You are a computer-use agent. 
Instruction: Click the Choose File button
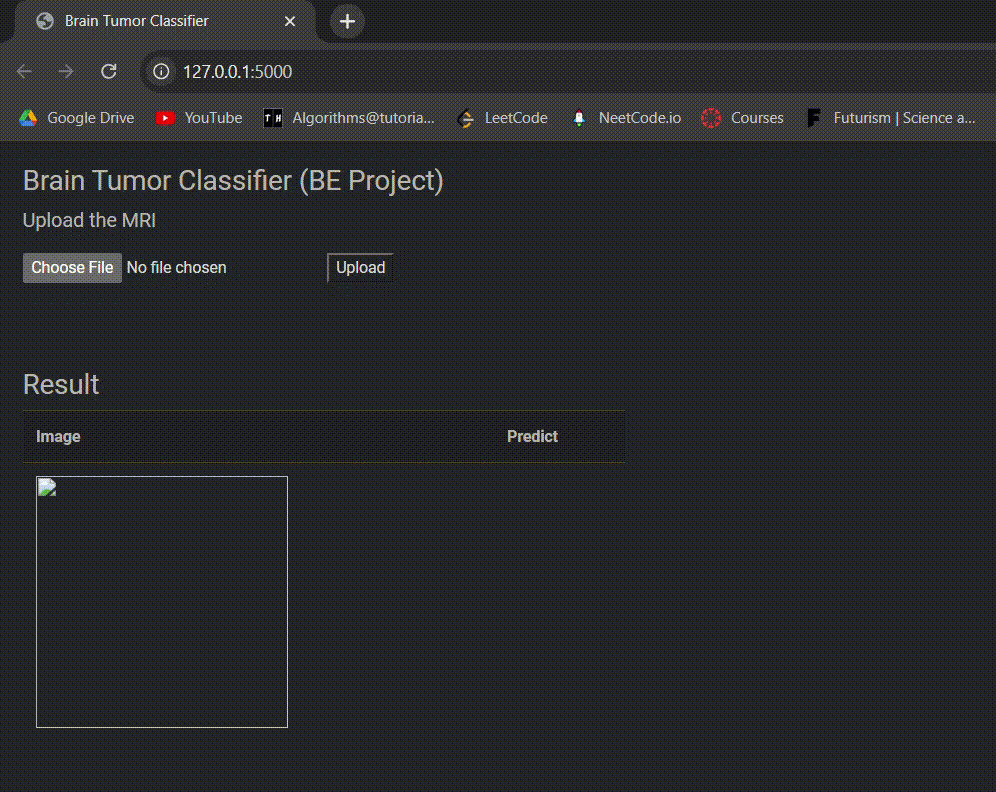72,268
